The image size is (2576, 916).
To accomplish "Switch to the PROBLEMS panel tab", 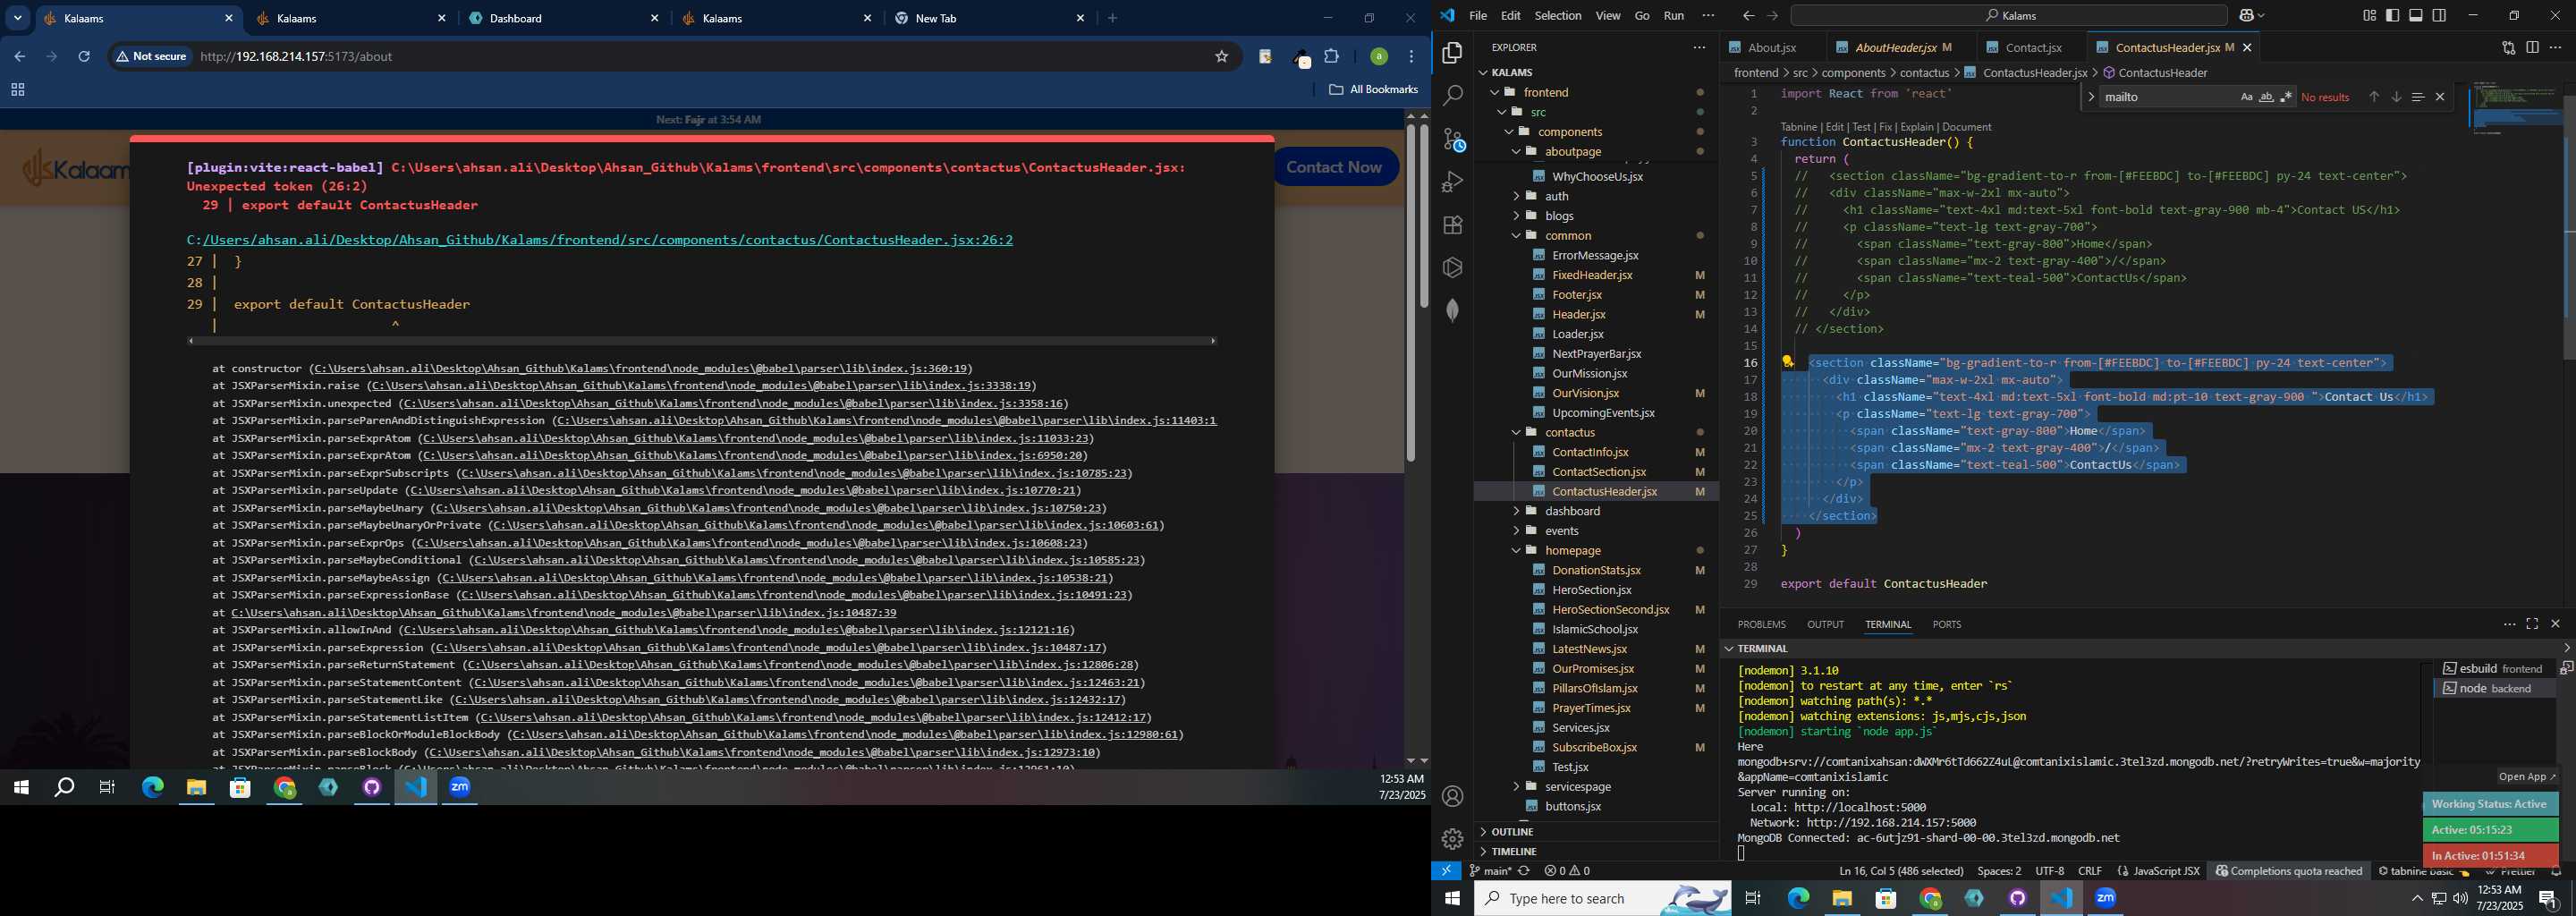I will (1761, 624).
